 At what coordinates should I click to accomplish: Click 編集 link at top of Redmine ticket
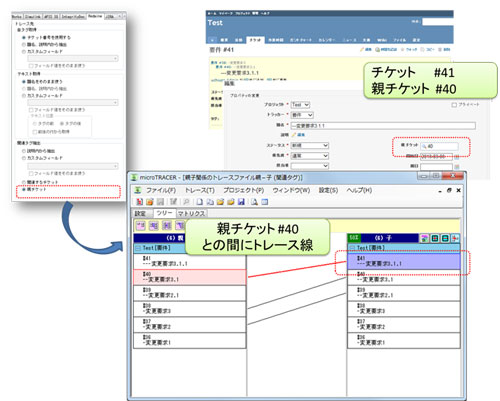tap(366, 50)
